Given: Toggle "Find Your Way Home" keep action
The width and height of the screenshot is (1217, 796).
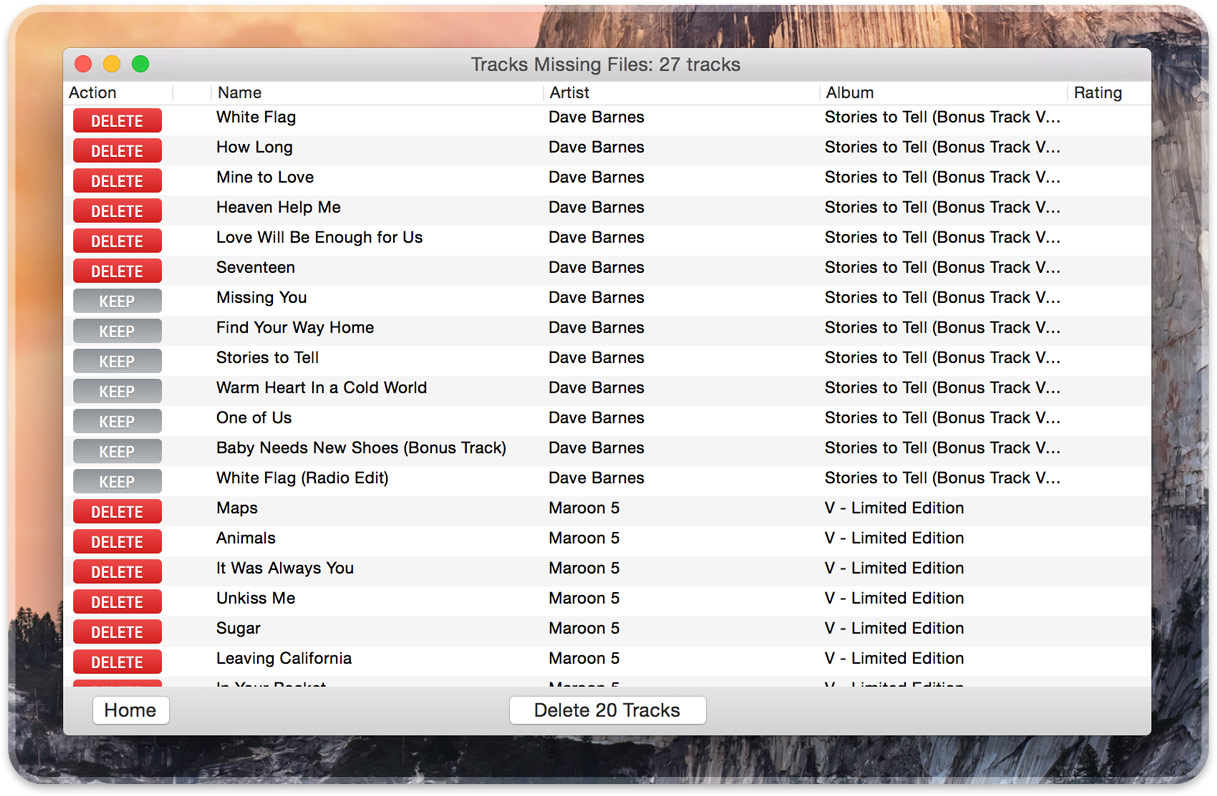Looking at the screenshot, I should point(116,330).
